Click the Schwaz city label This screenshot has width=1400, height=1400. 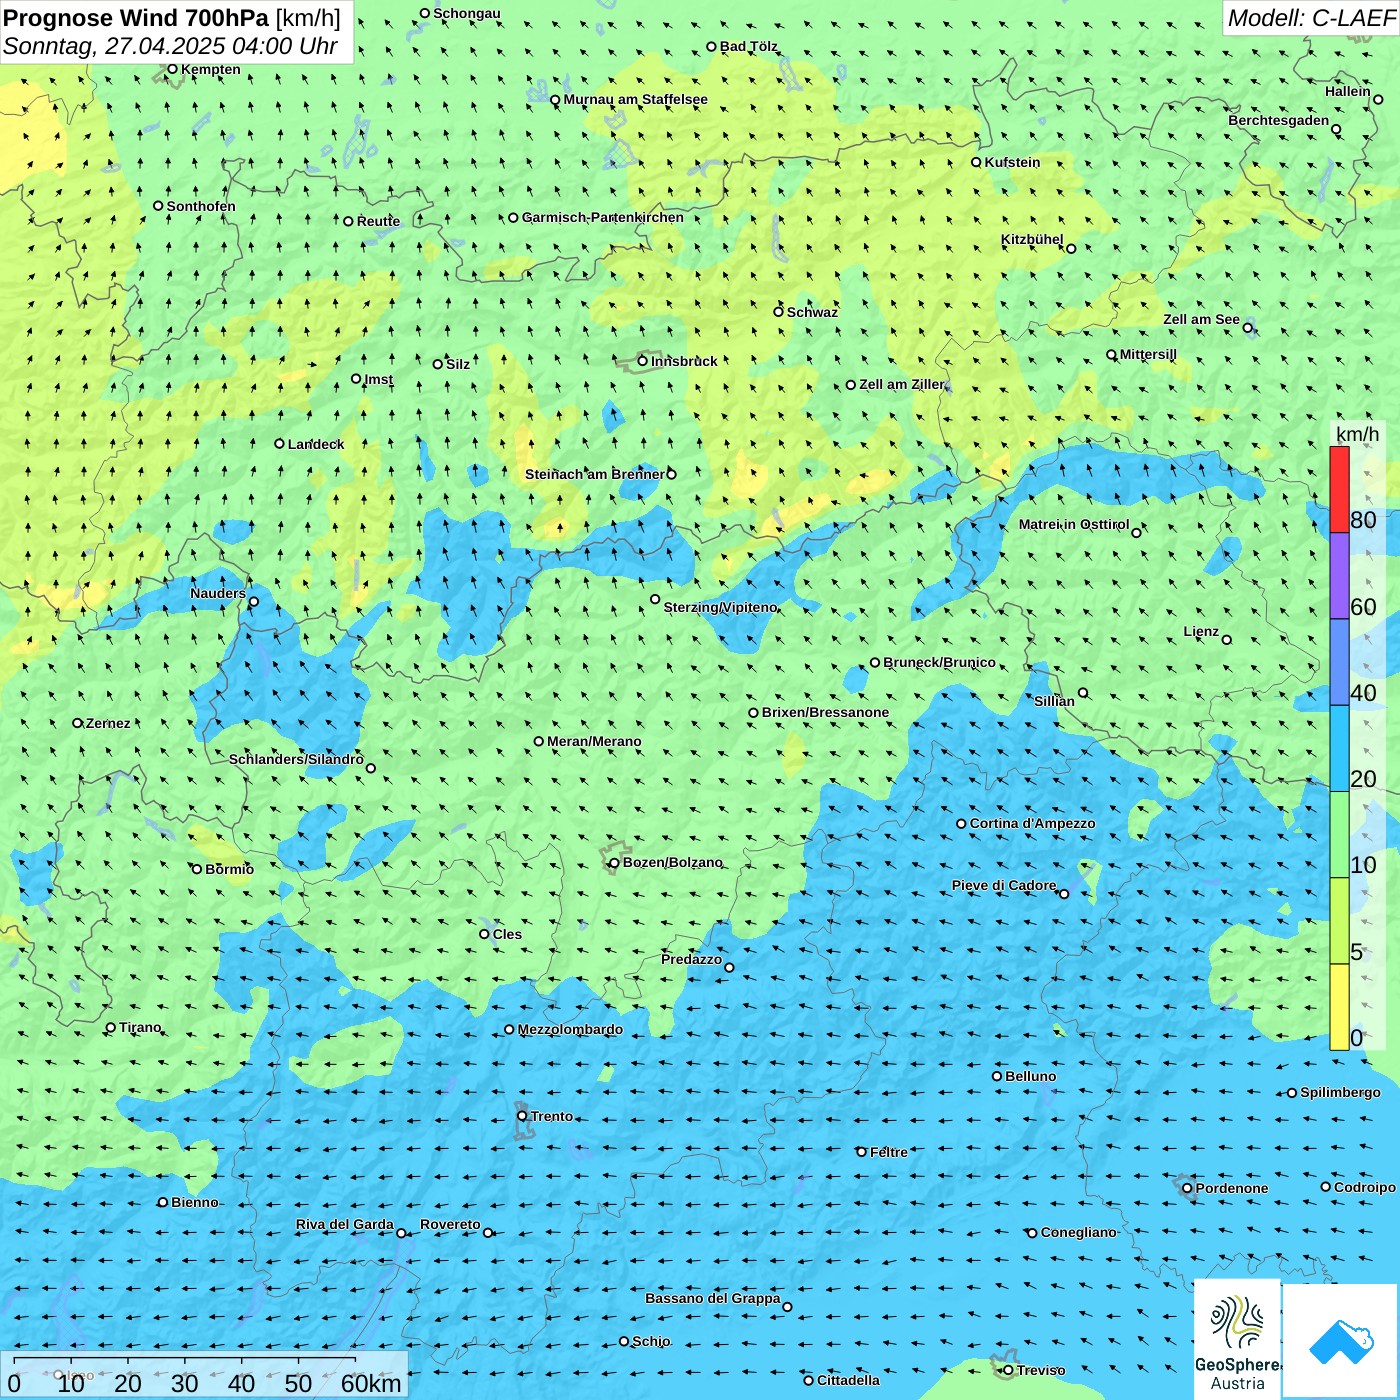(812, 312)
